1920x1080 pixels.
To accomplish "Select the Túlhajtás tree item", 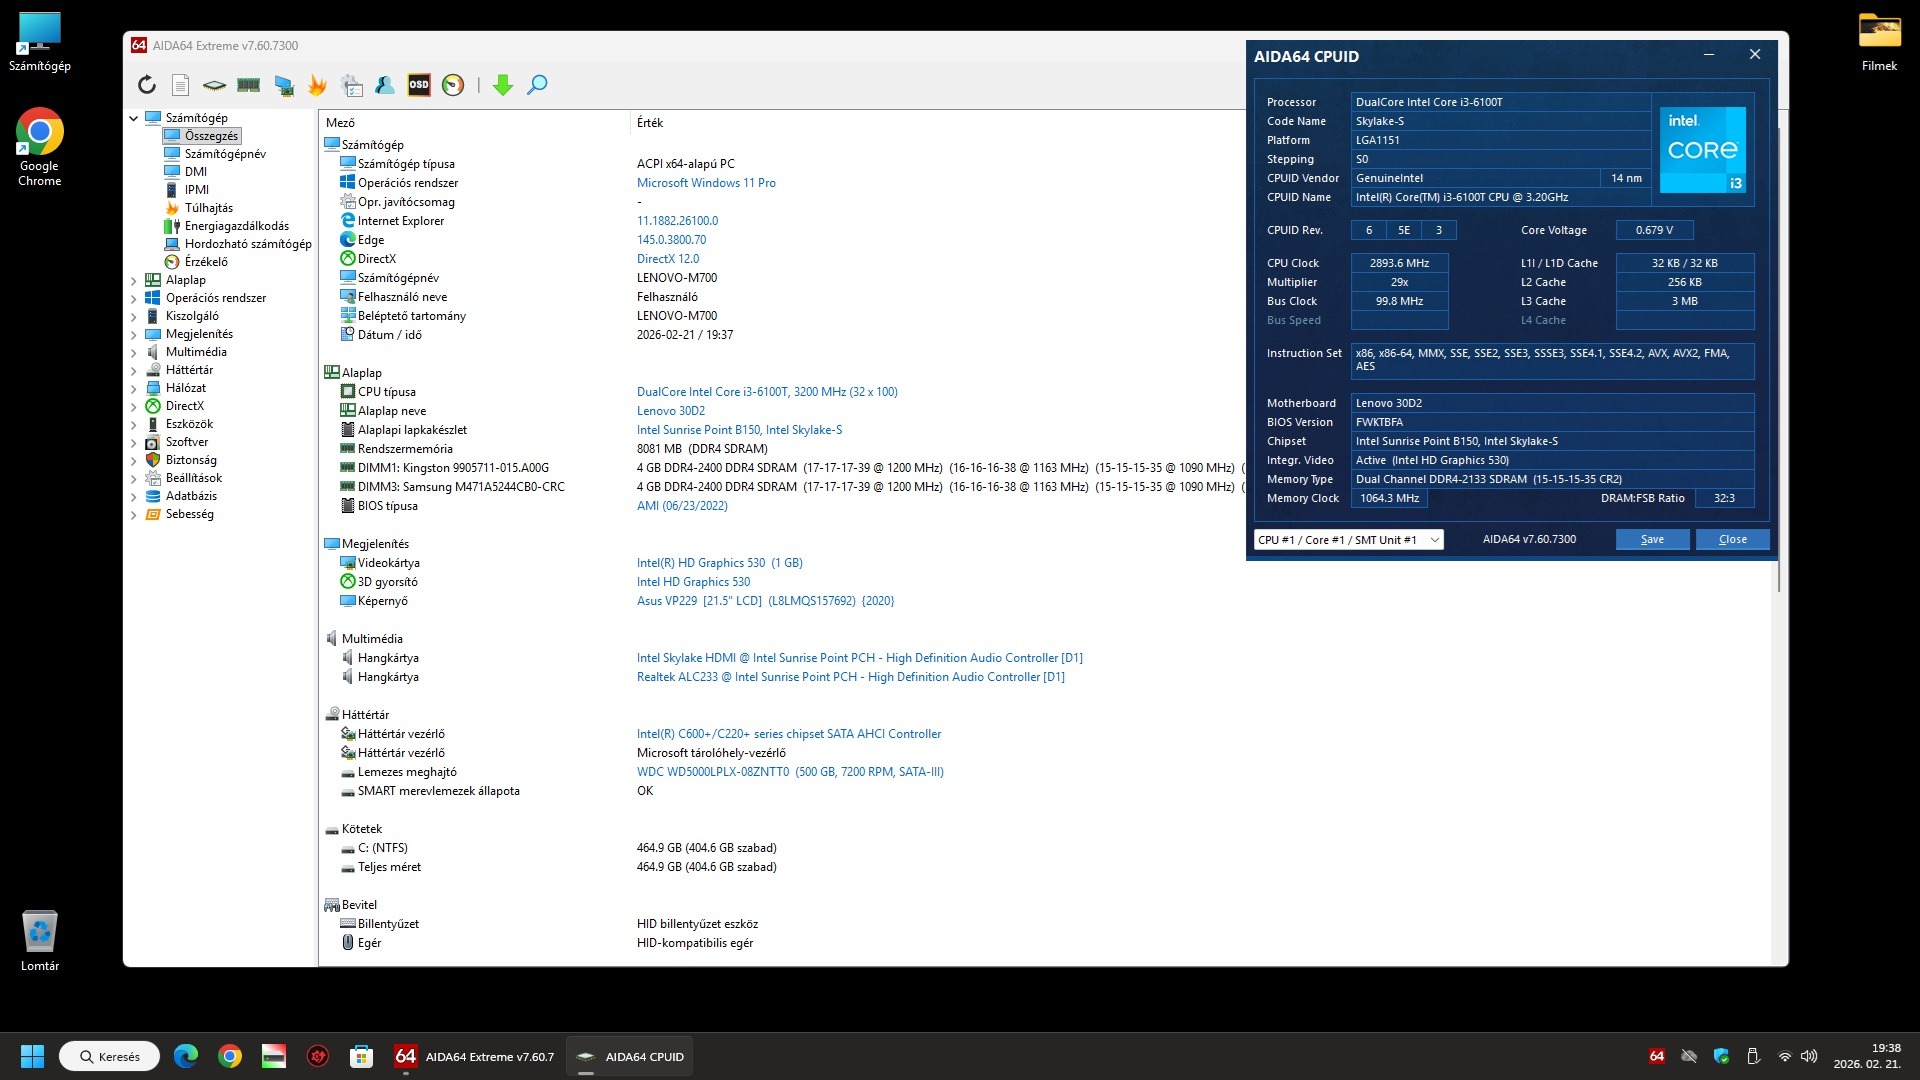I will (x=208, y=208).
